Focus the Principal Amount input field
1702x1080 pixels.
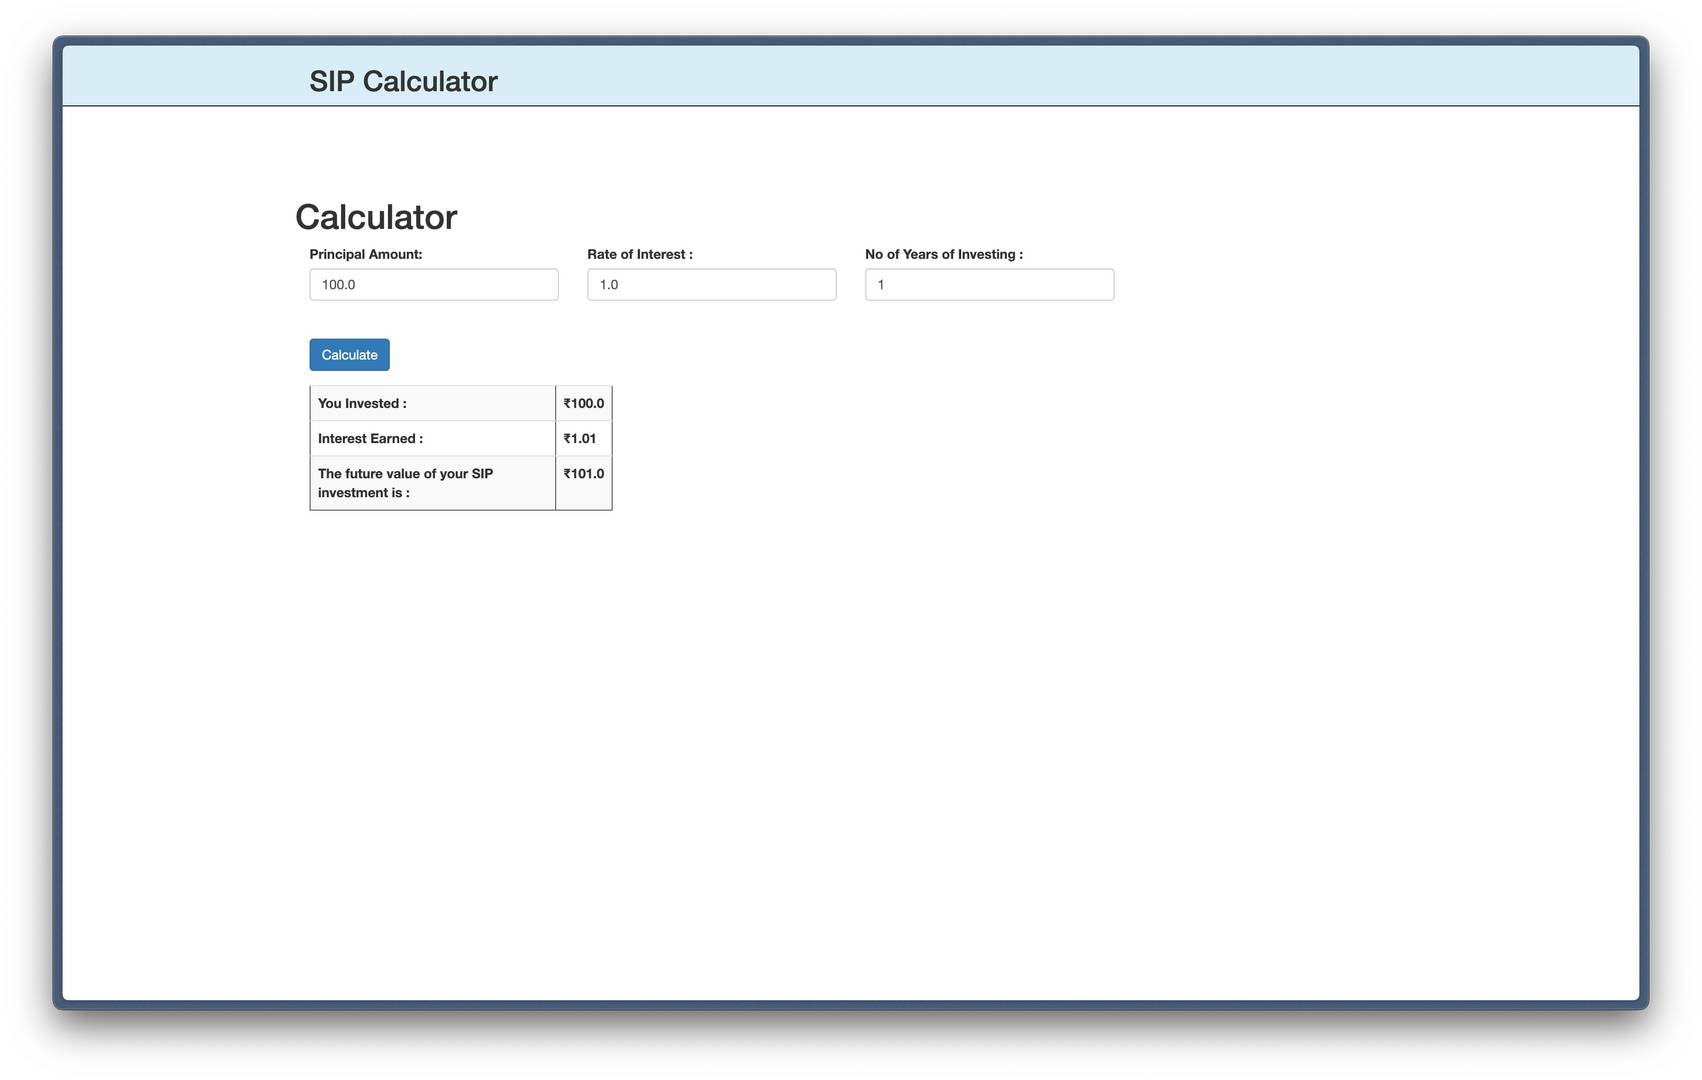tap(434, 284)
